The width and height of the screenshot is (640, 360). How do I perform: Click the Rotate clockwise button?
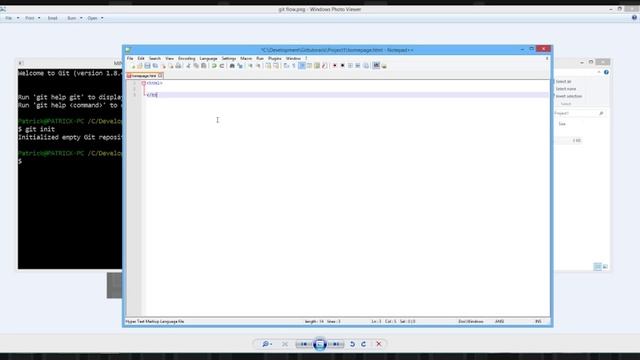pos(363,344)
